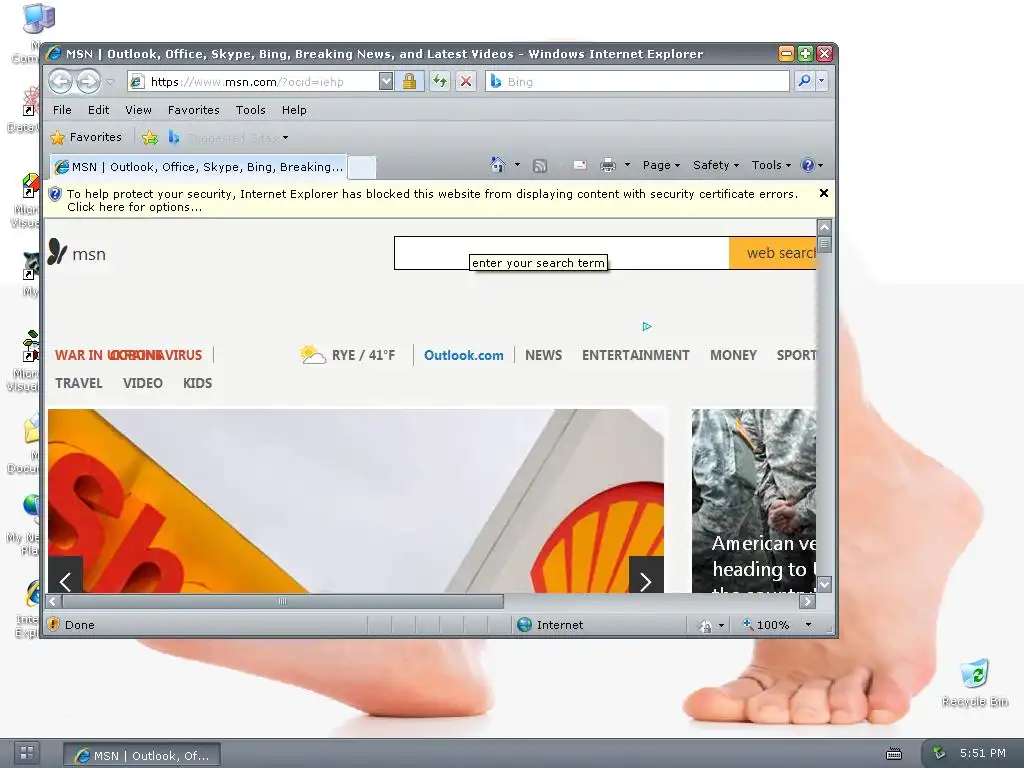Open the Safety dropdown menu

coord(716,165)
